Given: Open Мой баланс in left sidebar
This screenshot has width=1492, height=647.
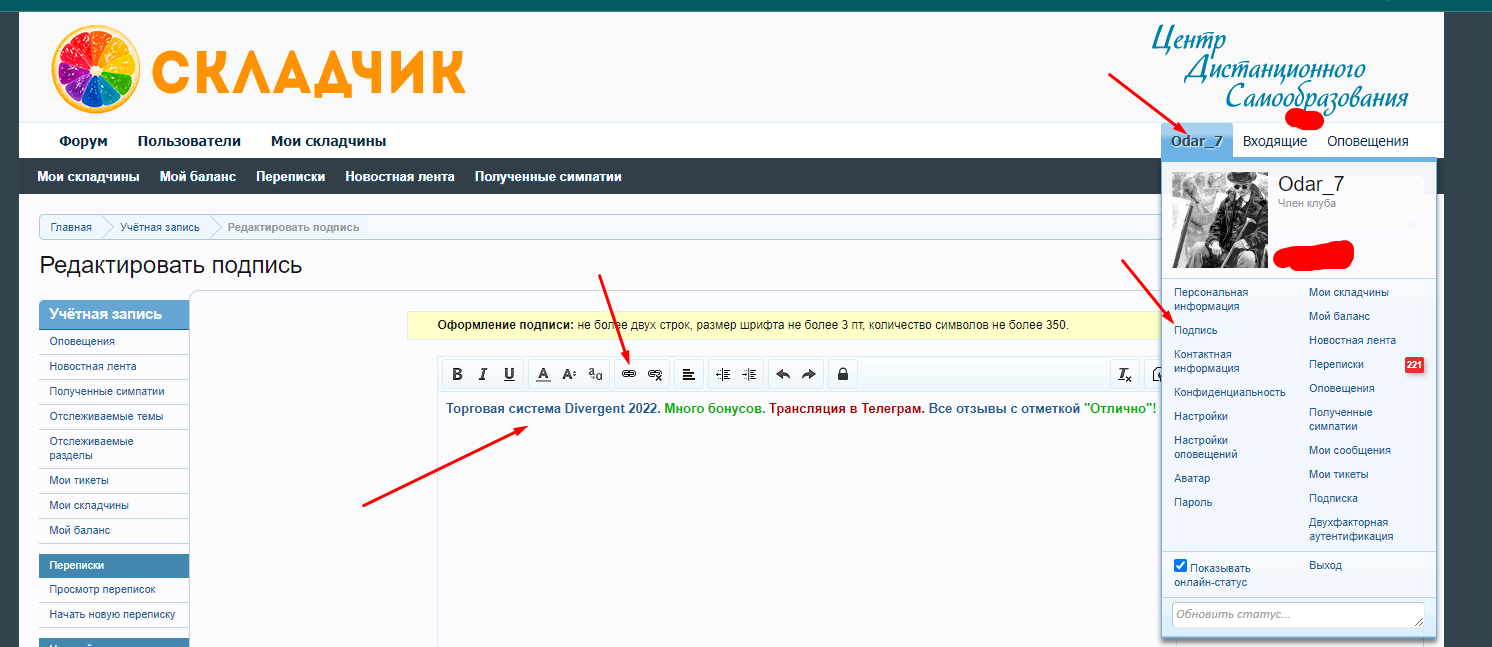Looking at the screenshot, I should click(x=114, y=530).
